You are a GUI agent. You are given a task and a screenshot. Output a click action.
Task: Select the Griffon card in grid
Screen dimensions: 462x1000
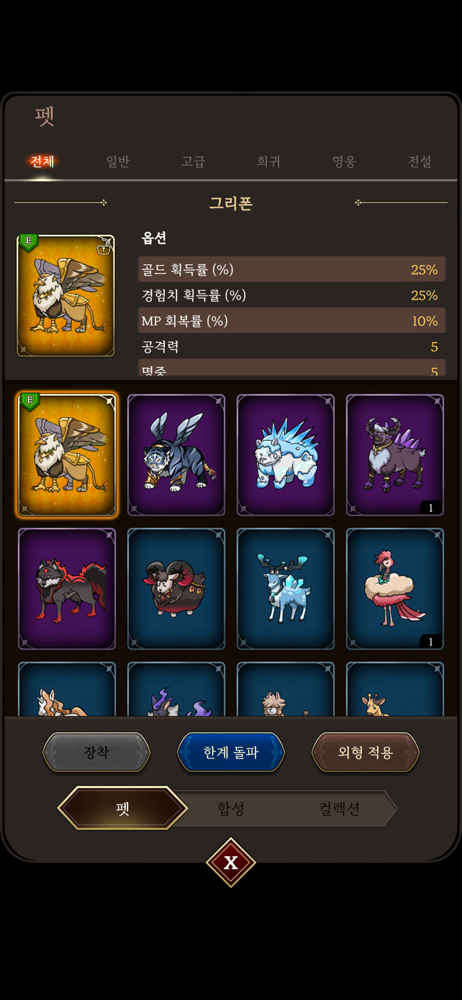click(x=67, y=455)
